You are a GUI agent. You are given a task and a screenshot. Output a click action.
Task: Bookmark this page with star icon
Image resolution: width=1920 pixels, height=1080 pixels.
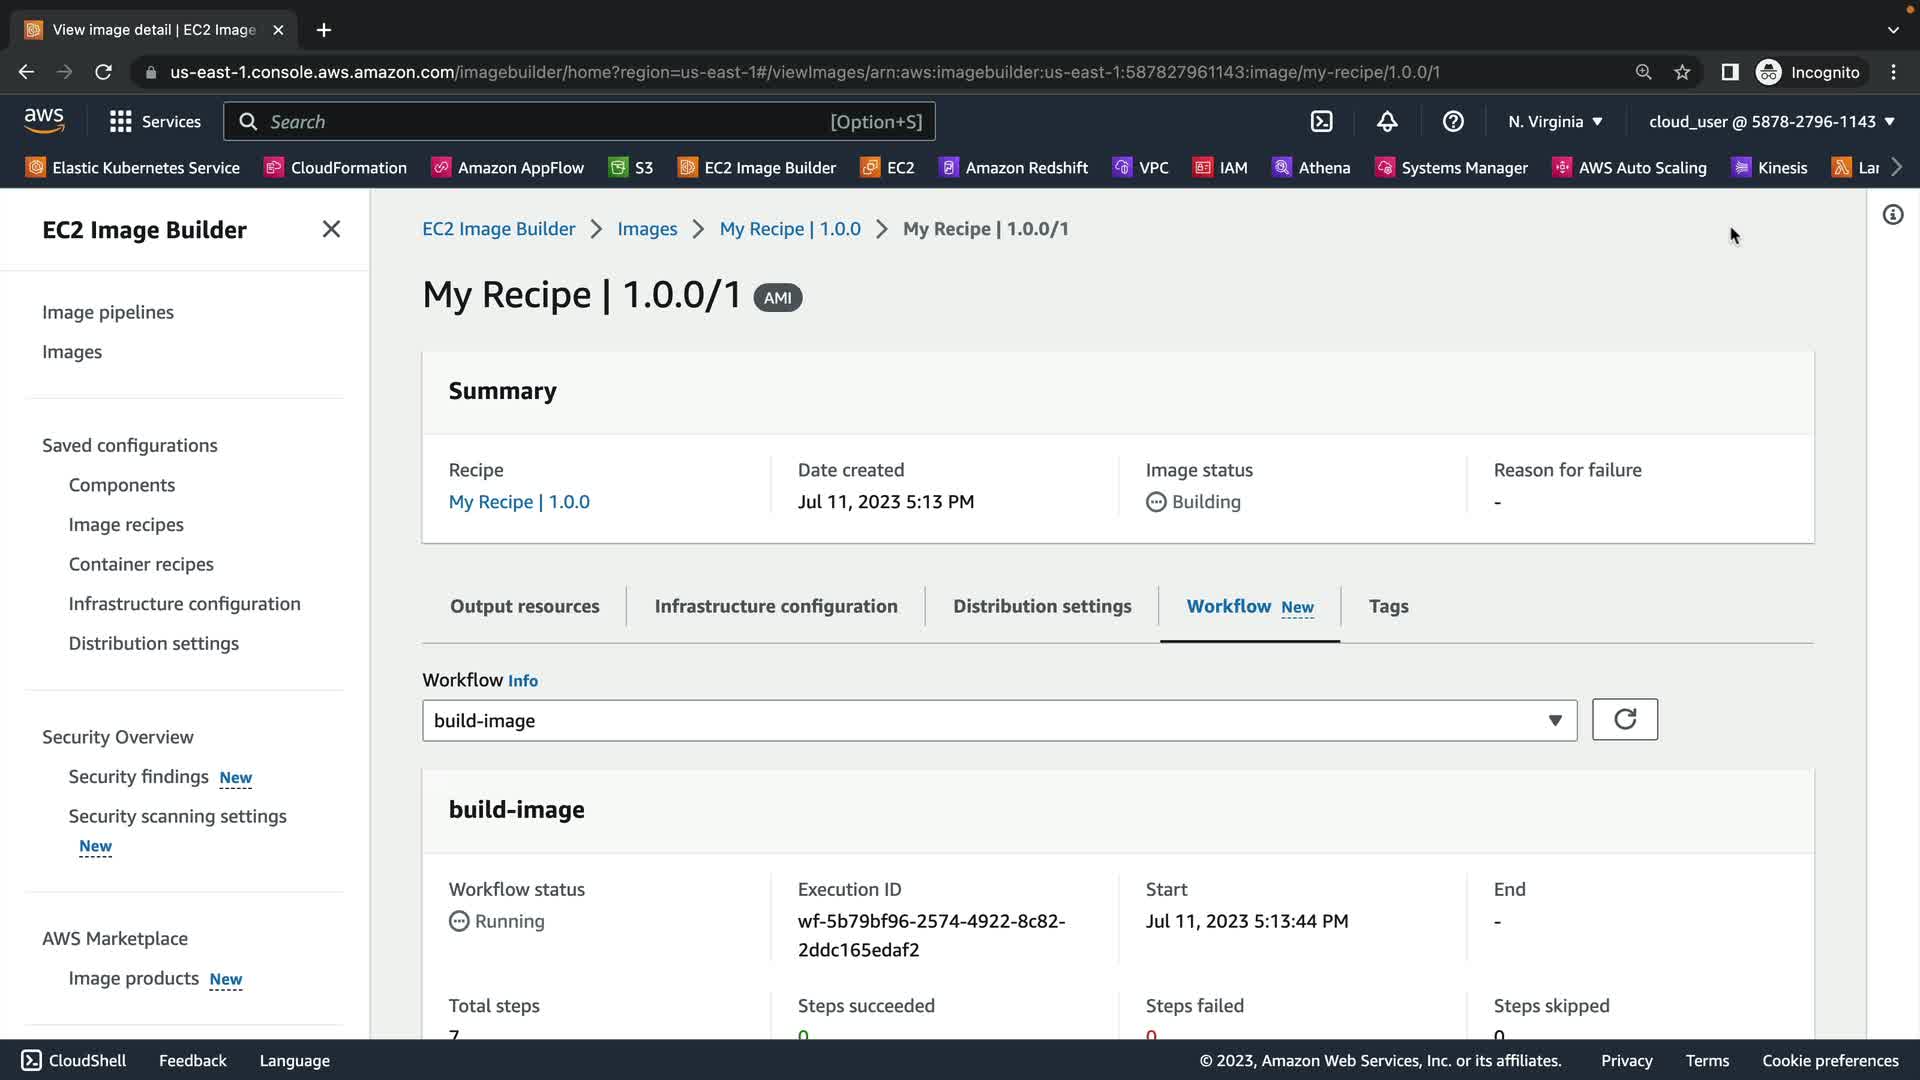coord(1682,72)
